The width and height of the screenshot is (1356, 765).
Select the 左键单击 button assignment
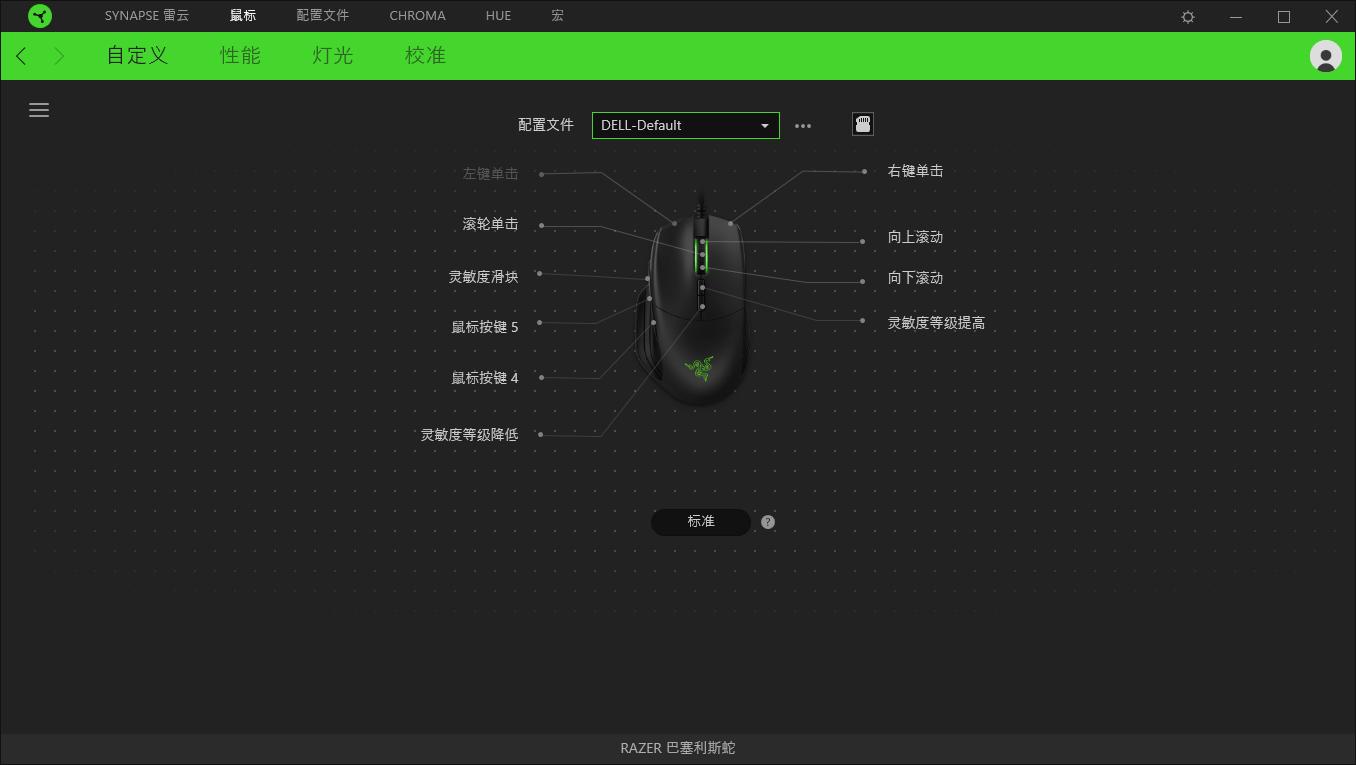click(490, 172)
